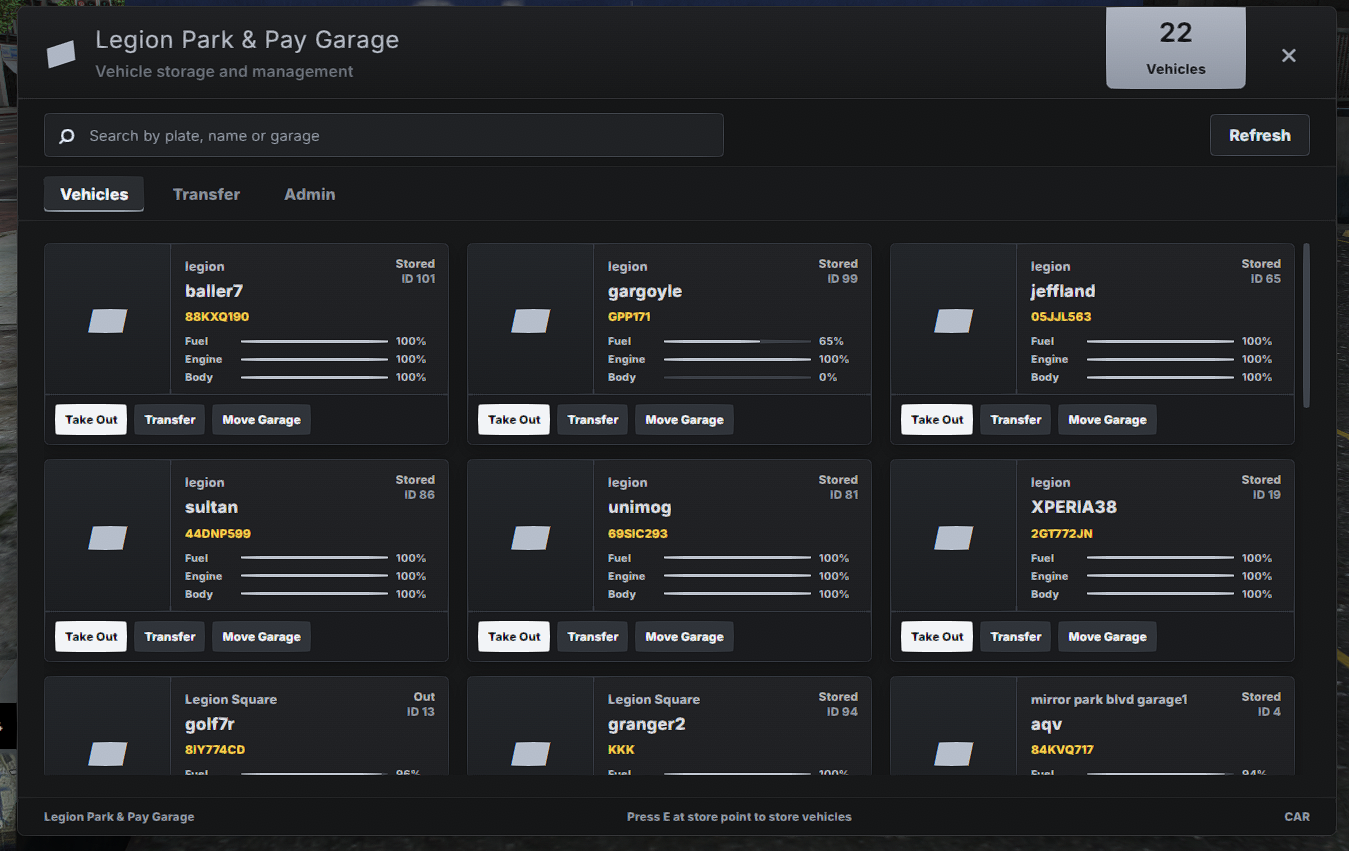Click the footer Legion Park & Pay Garage text
This screenshot has height=851, width=1349.
coord(119,817)
